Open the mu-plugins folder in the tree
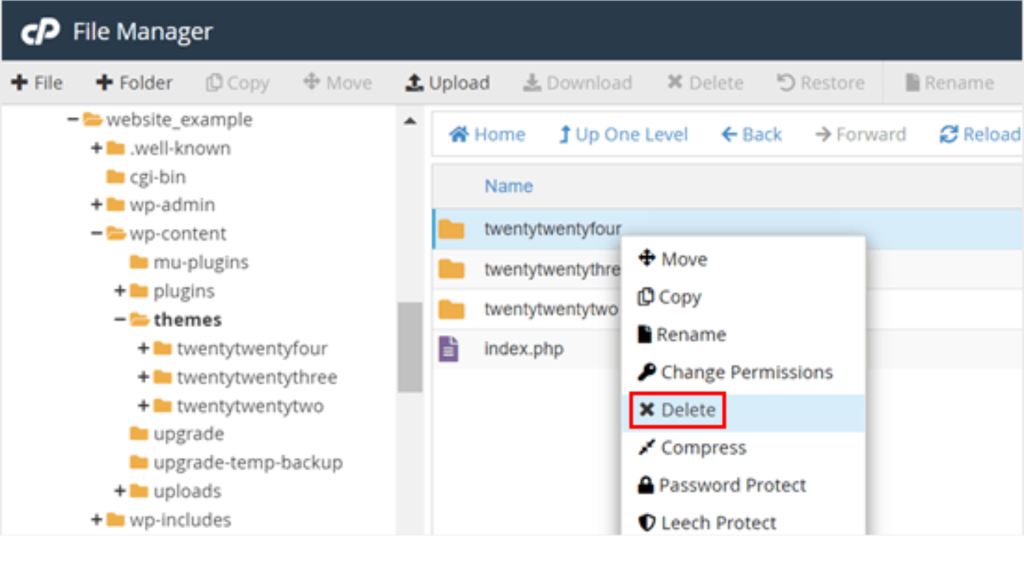1024x576 pixels. click(201, 263)
